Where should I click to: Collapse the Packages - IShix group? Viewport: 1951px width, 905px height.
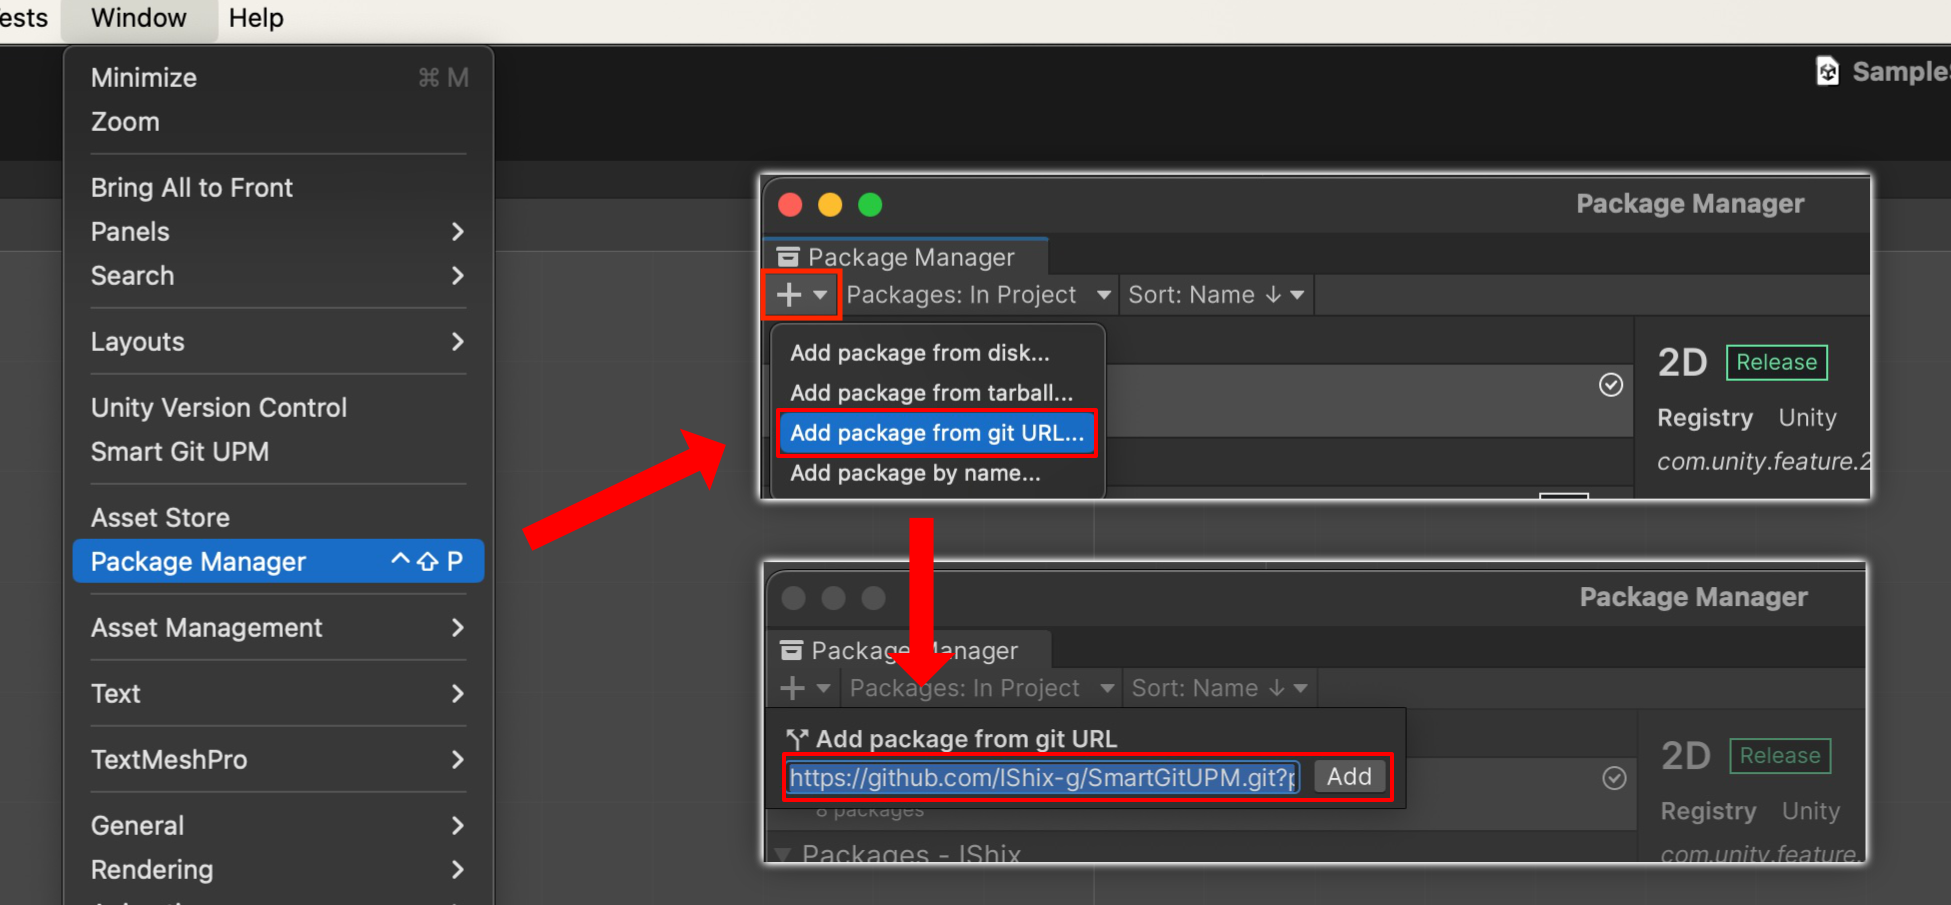pos(783,855)
